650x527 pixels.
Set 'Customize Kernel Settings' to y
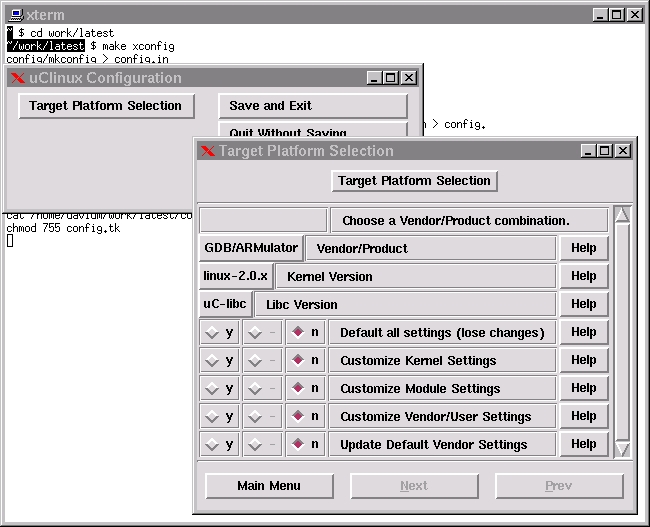click(x=220, y=360)
